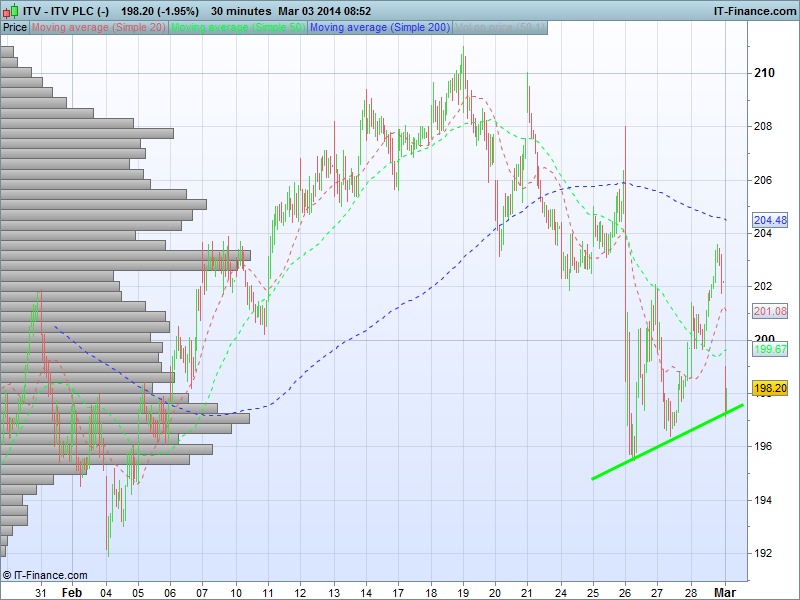The height and width of the screenshot is (600, 800).
Task: Click the 210 level on price axis
Action: tap(765, 73)
